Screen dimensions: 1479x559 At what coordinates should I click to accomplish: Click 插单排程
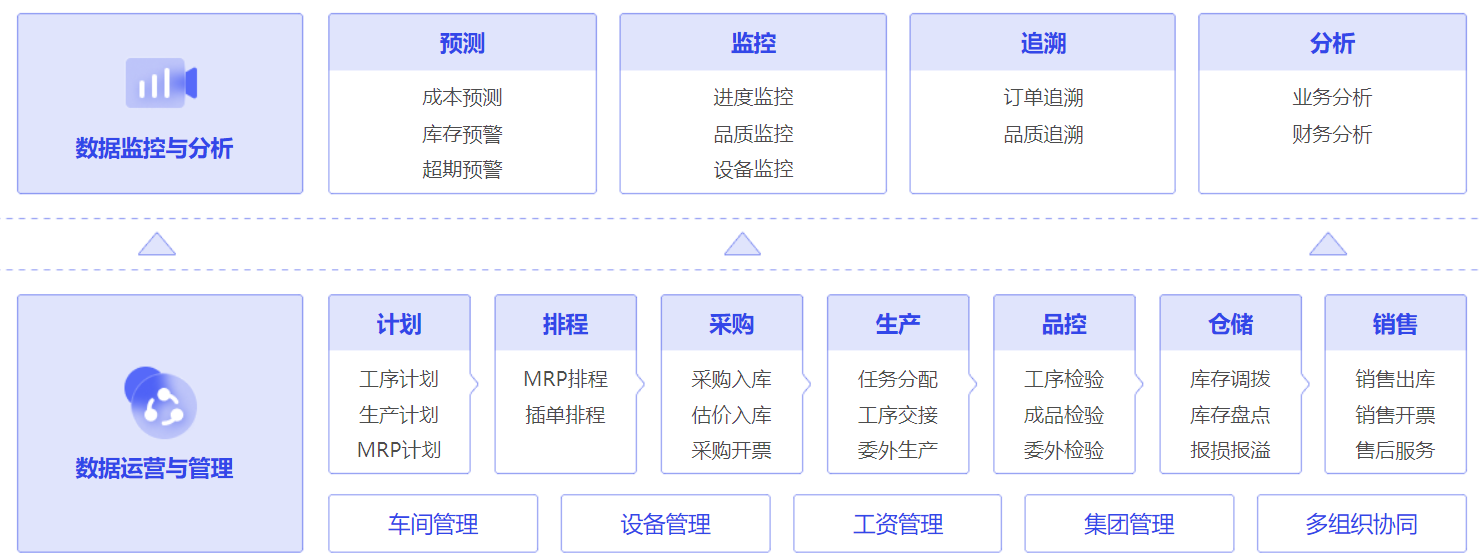[x=565, y=415]
